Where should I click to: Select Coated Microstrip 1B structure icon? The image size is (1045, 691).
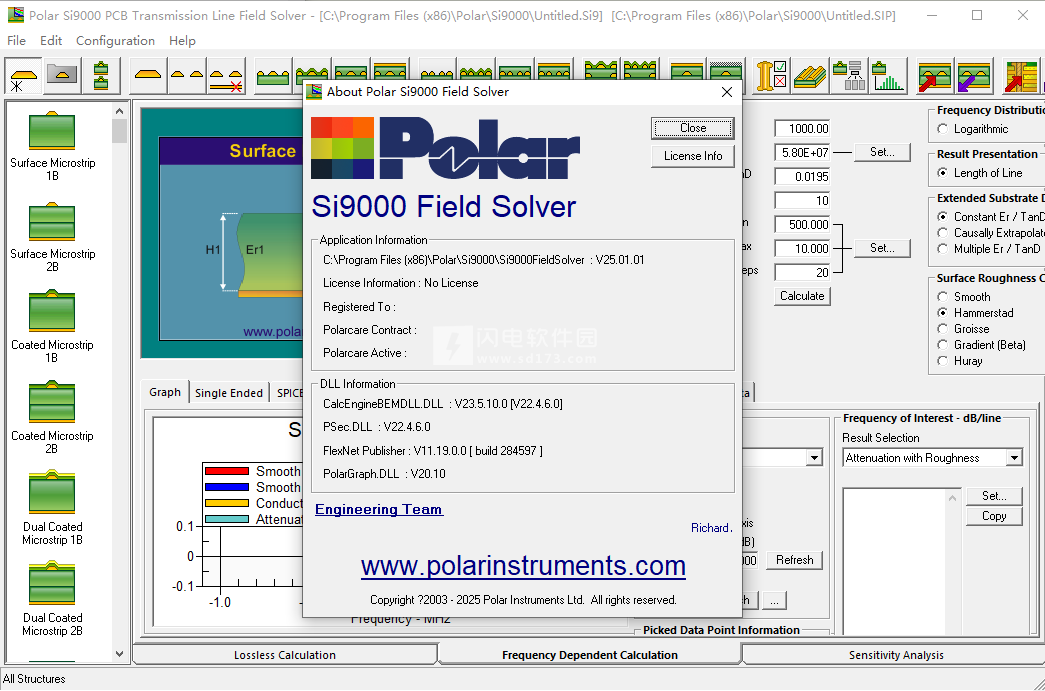coord(52,313)
